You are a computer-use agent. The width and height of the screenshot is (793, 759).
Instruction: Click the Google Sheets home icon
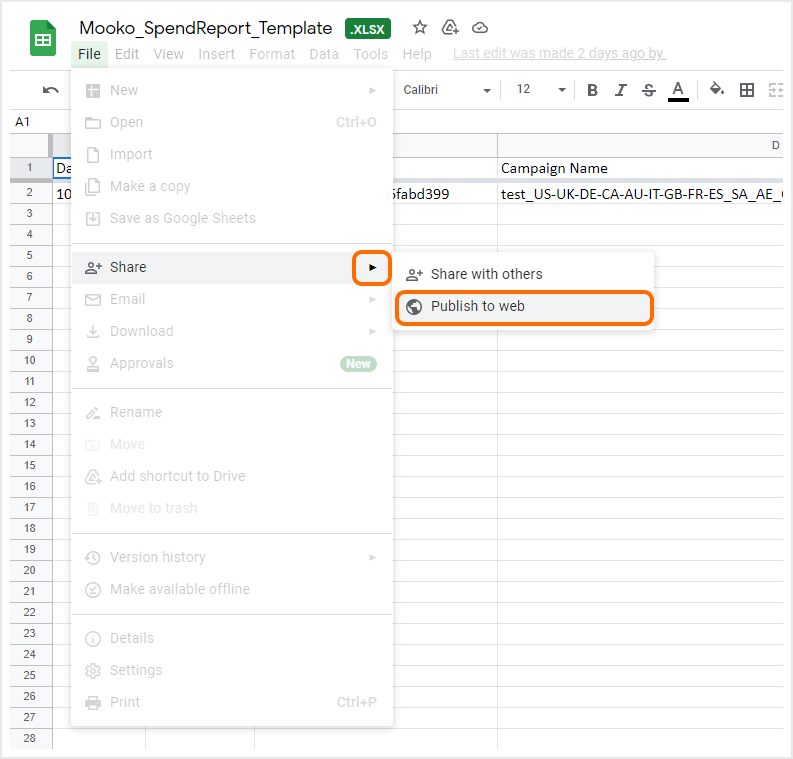point(42,38)
